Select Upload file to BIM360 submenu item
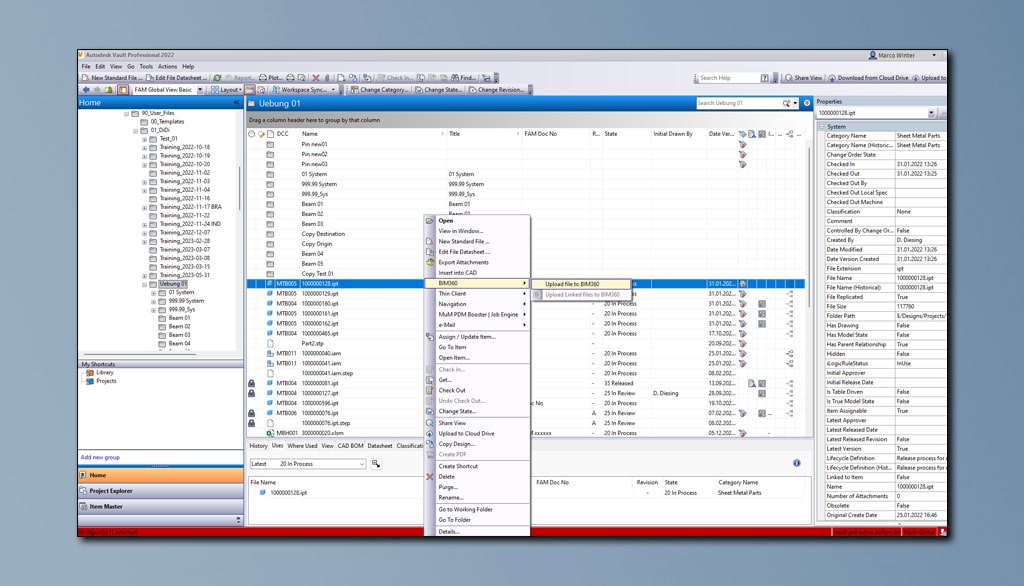 (x=573, y=283)
